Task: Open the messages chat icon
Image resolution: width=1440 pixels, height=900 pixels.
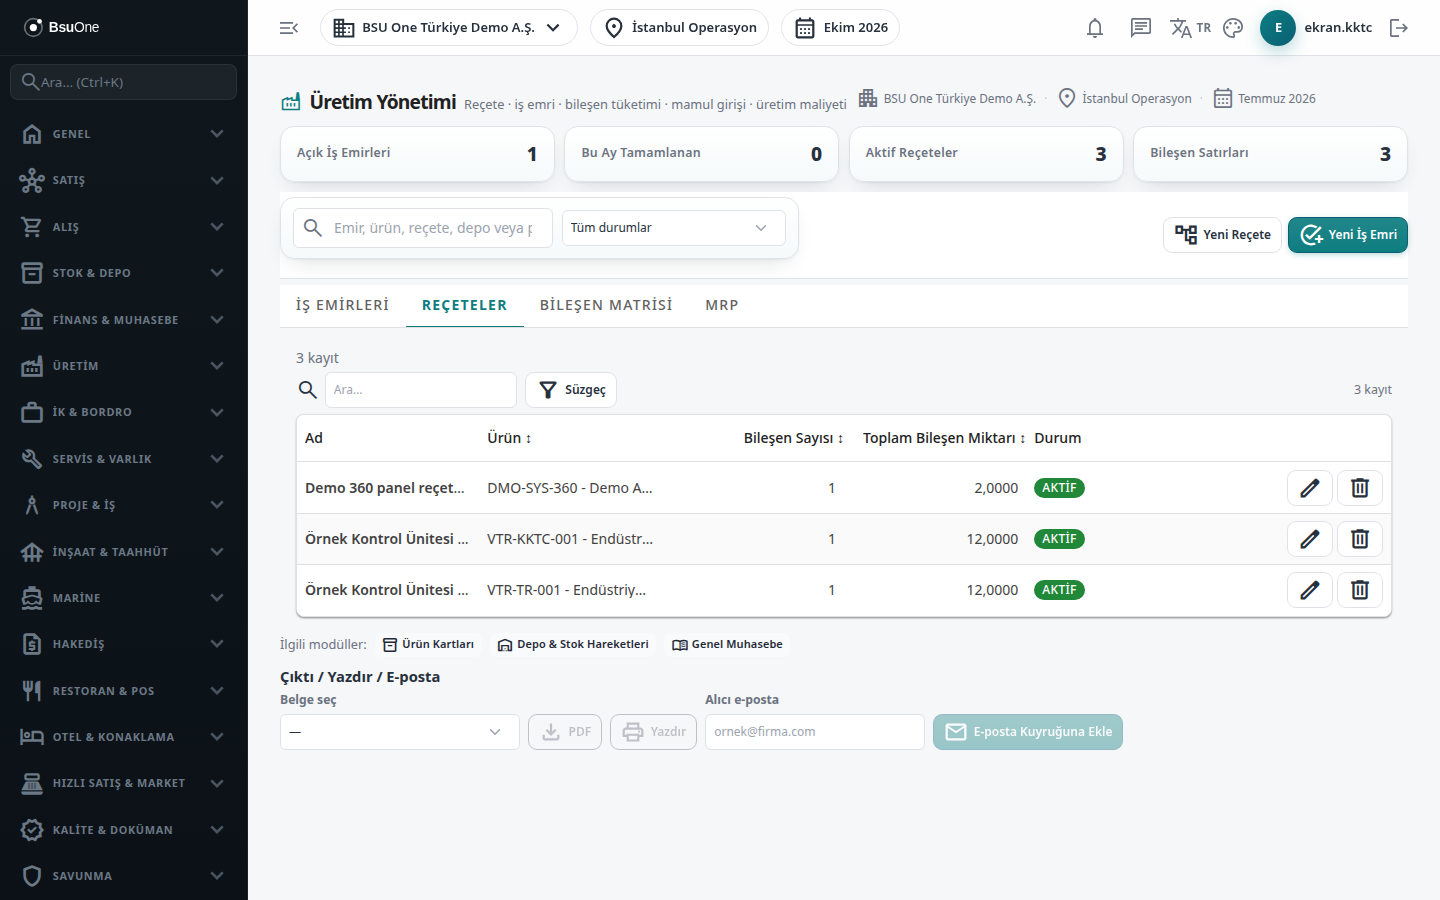Action: click(1141, 28)
